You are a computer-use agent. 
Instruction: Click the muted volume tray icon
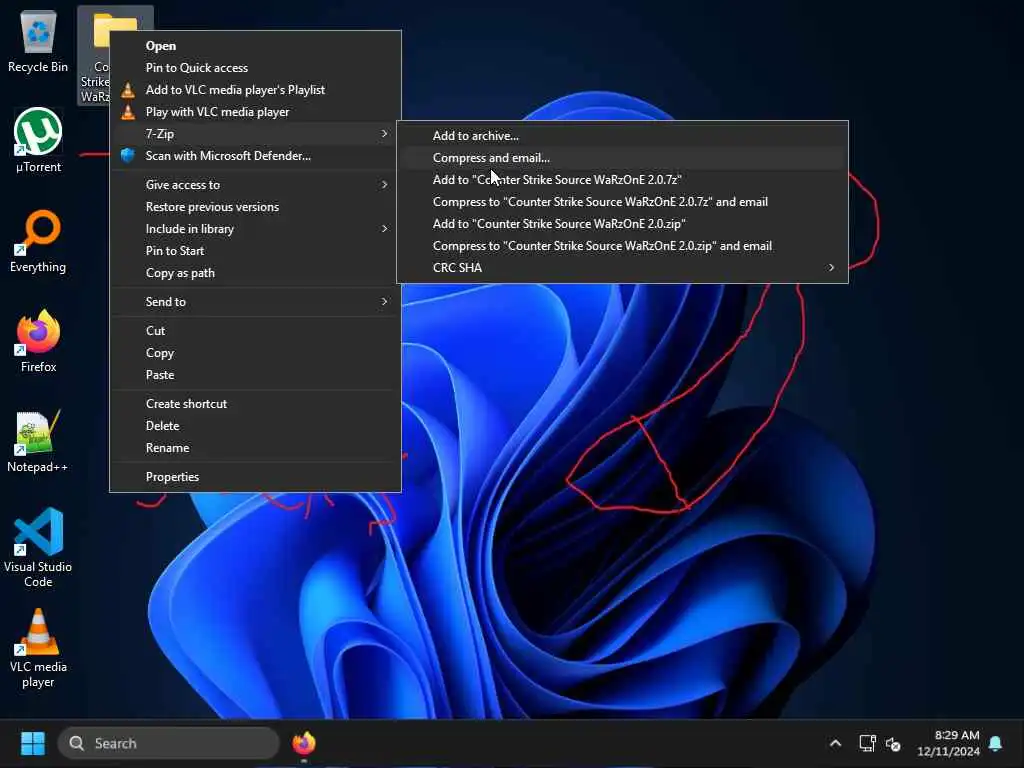click(x=893, y=744)
